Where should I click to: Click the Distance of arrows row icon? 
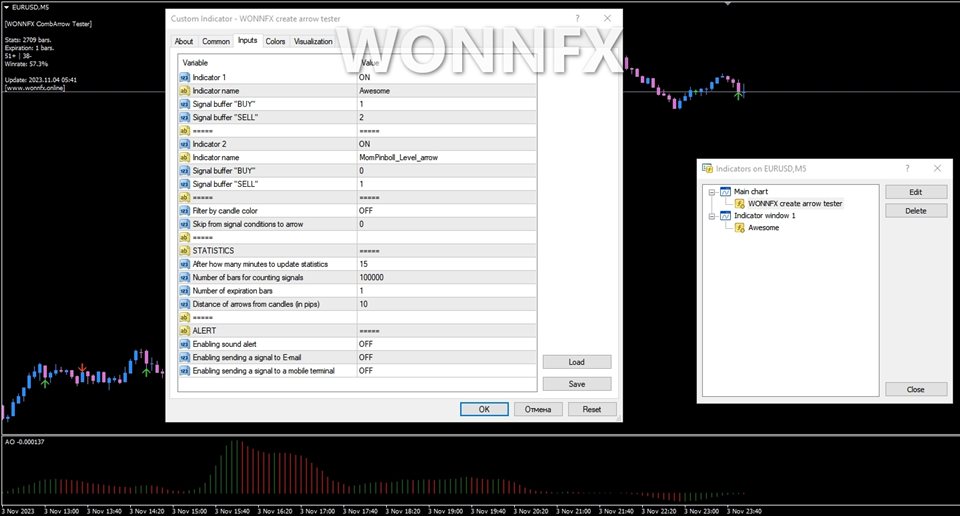pos(184,304)
